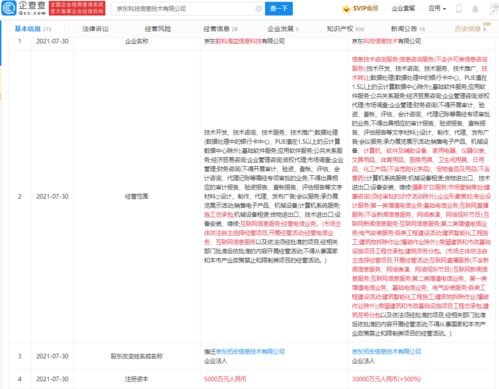
Task: Open 企业套餐 link
Action: coord(403,8)
